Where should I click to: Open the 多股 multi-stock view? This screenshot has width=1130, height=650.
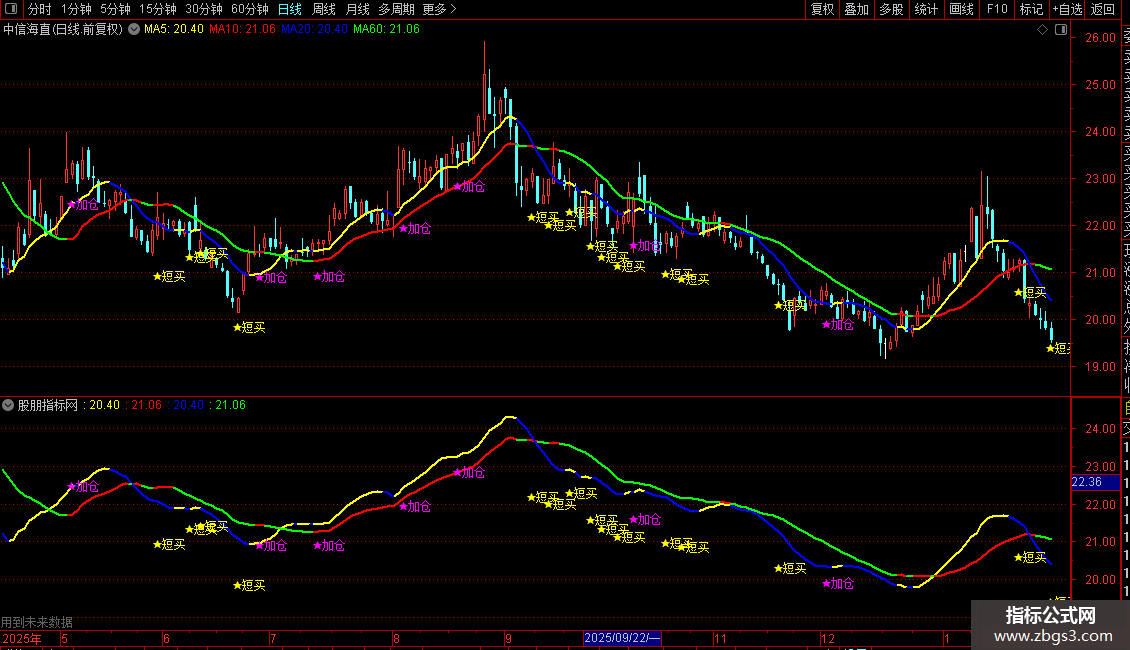click(891, 9)
